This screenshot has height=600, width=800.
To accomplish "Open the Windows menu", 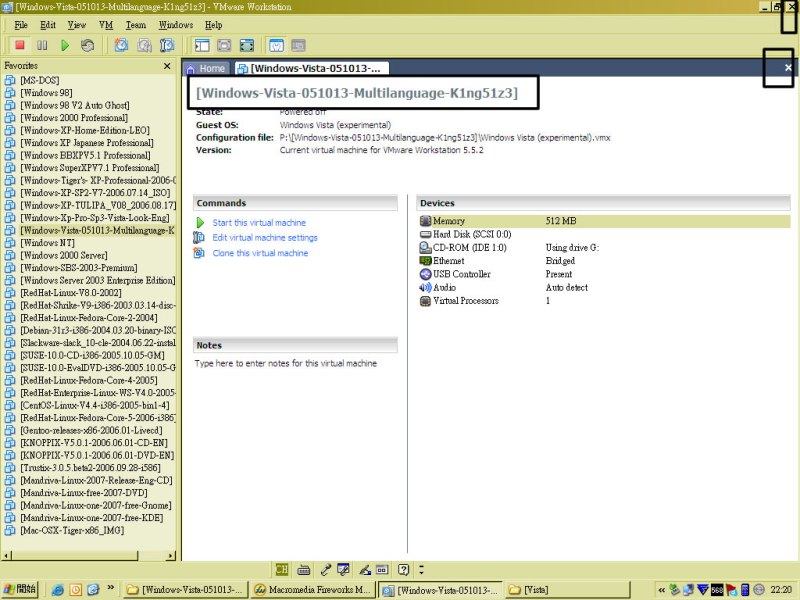I will pyautogui.click(x=176, y=24).
